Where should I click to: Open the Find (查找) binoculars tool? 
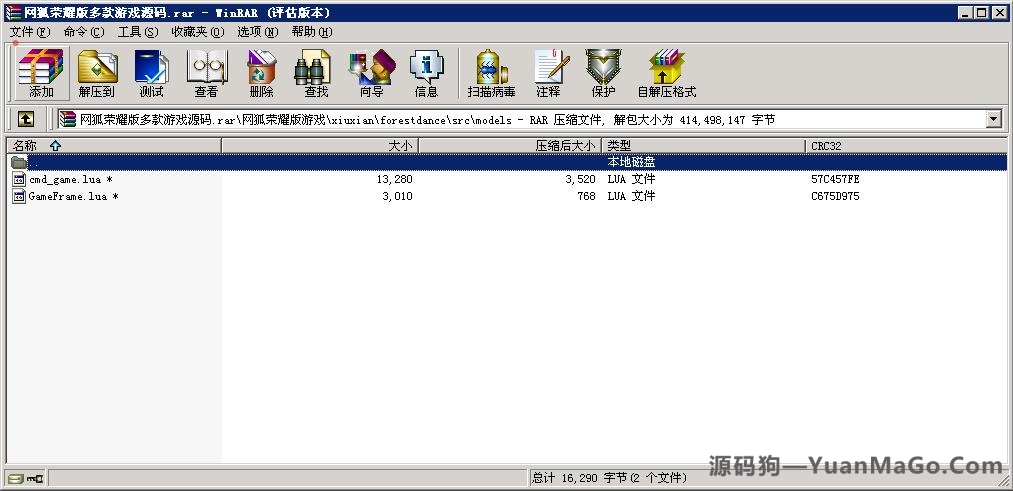point(316,74)
